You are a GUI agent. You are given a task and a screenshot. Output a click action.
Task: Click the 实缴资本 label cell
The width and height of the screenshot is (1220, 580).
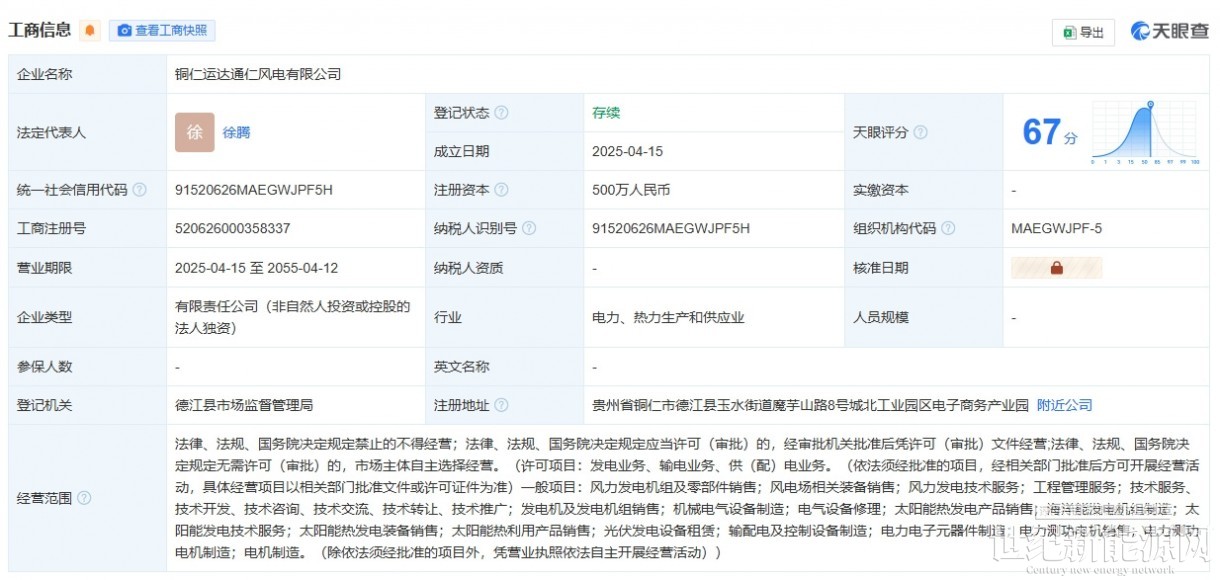coord(924,190)
